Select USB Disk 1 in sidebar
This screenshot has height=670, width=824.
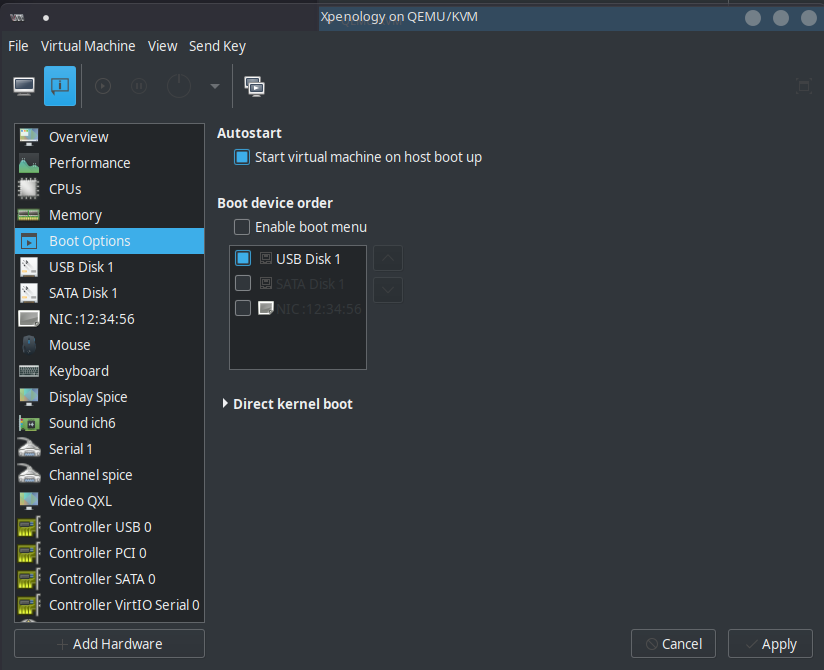point(109,267)
